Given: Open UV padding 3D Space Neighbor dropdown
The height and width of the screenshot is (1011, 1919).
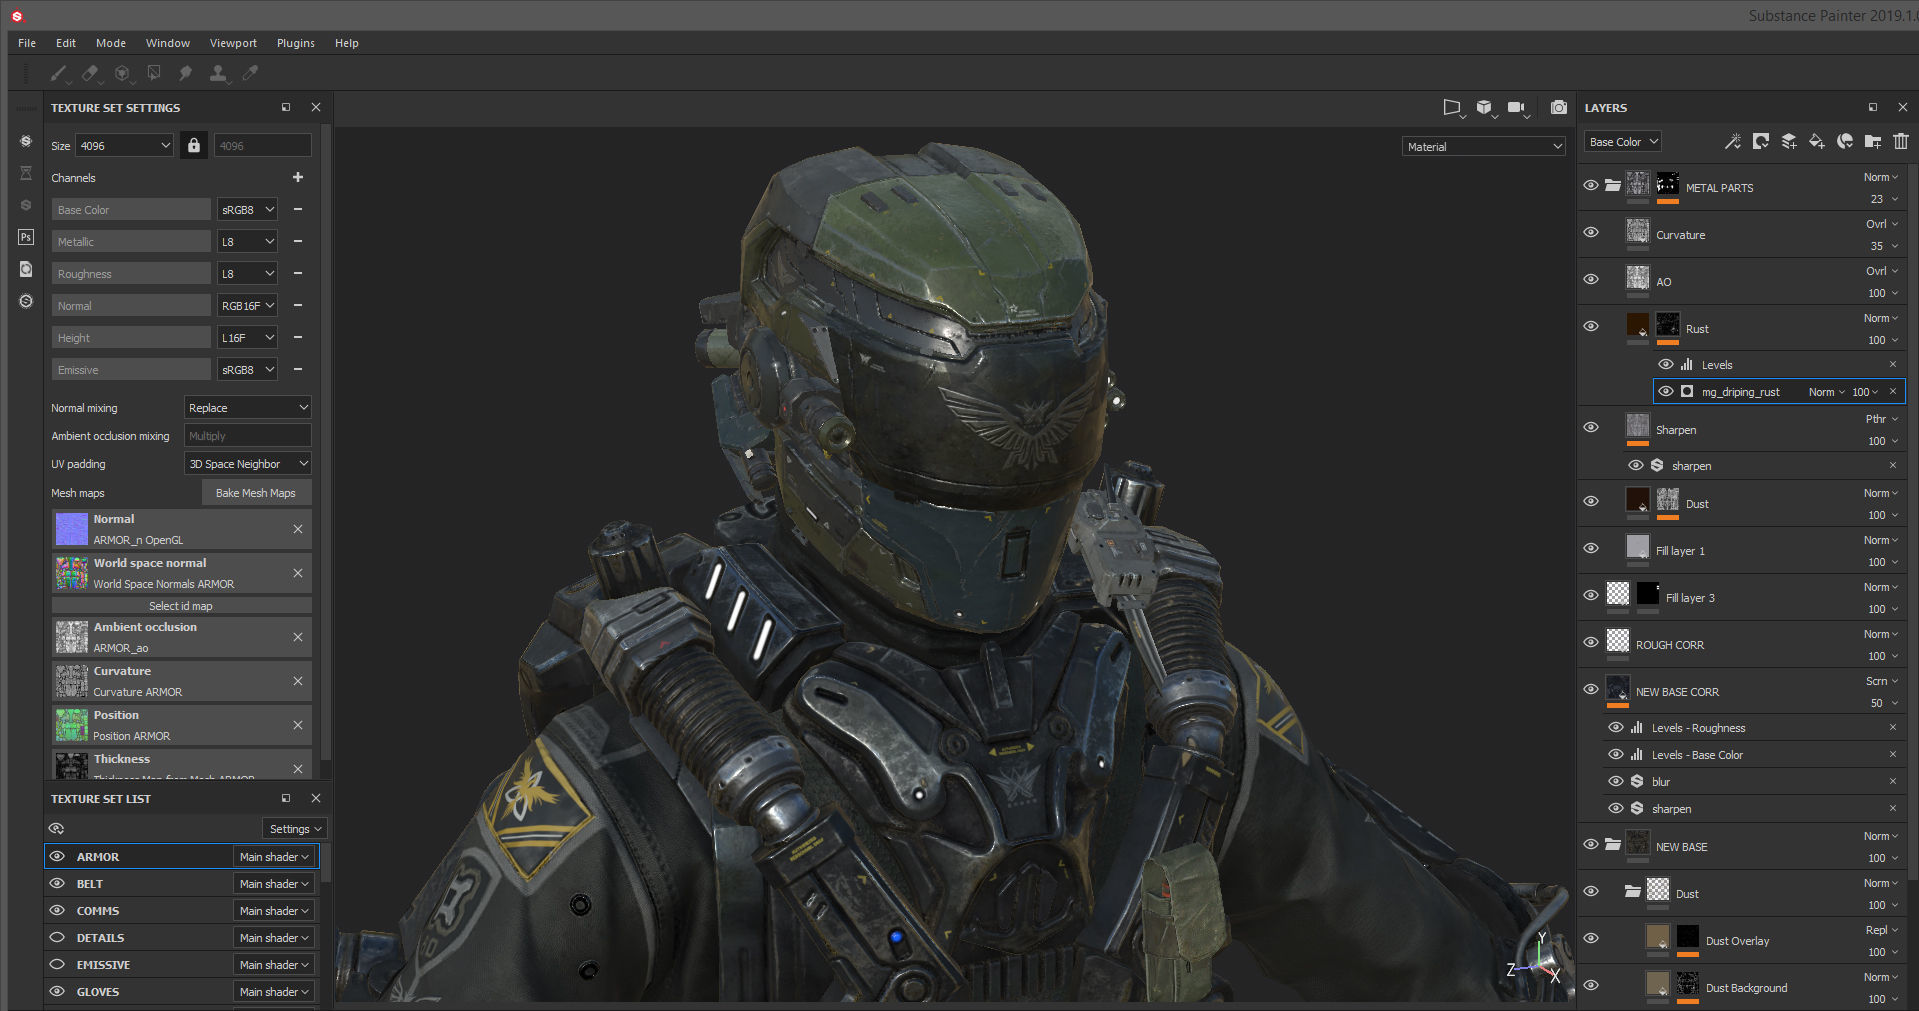Looking at the screenshot, I should click(x=248, y=464).
